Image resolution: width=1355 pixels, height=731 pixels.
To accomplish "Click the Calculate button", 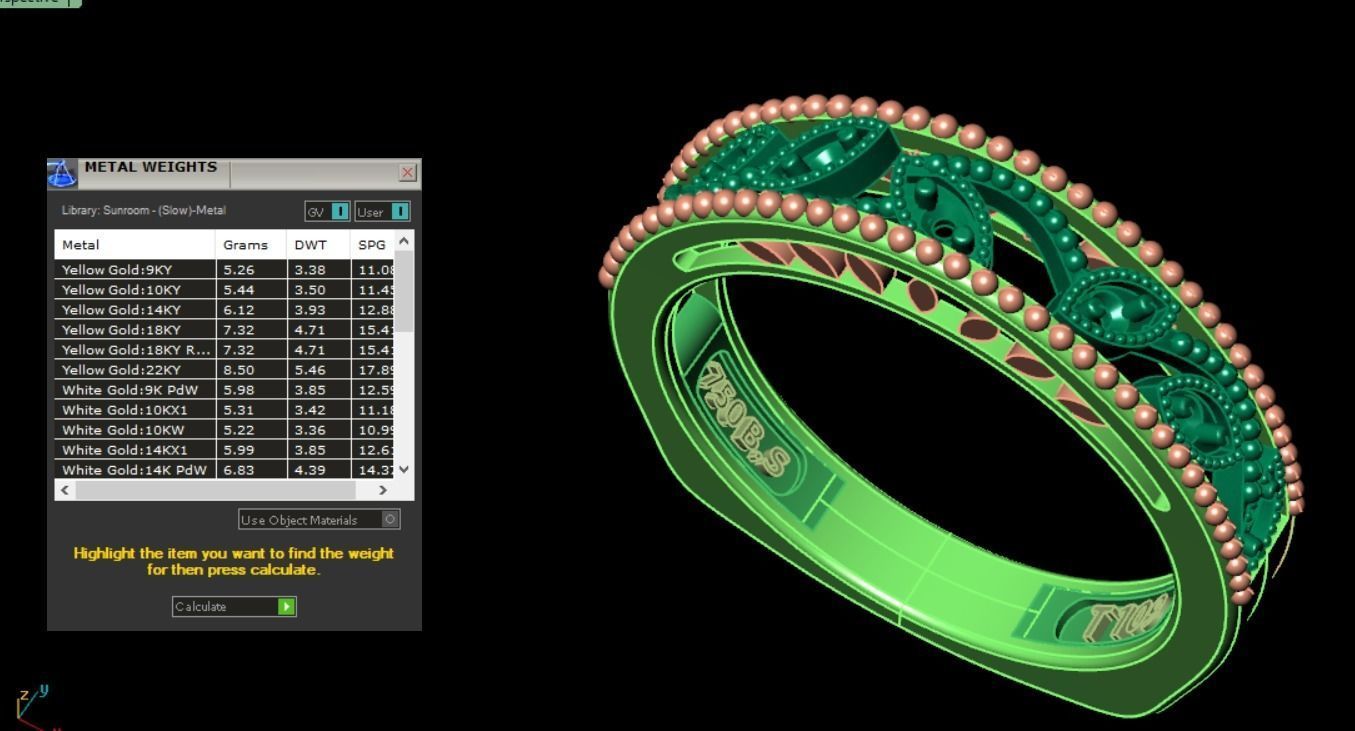I will [x=234, y=607].
